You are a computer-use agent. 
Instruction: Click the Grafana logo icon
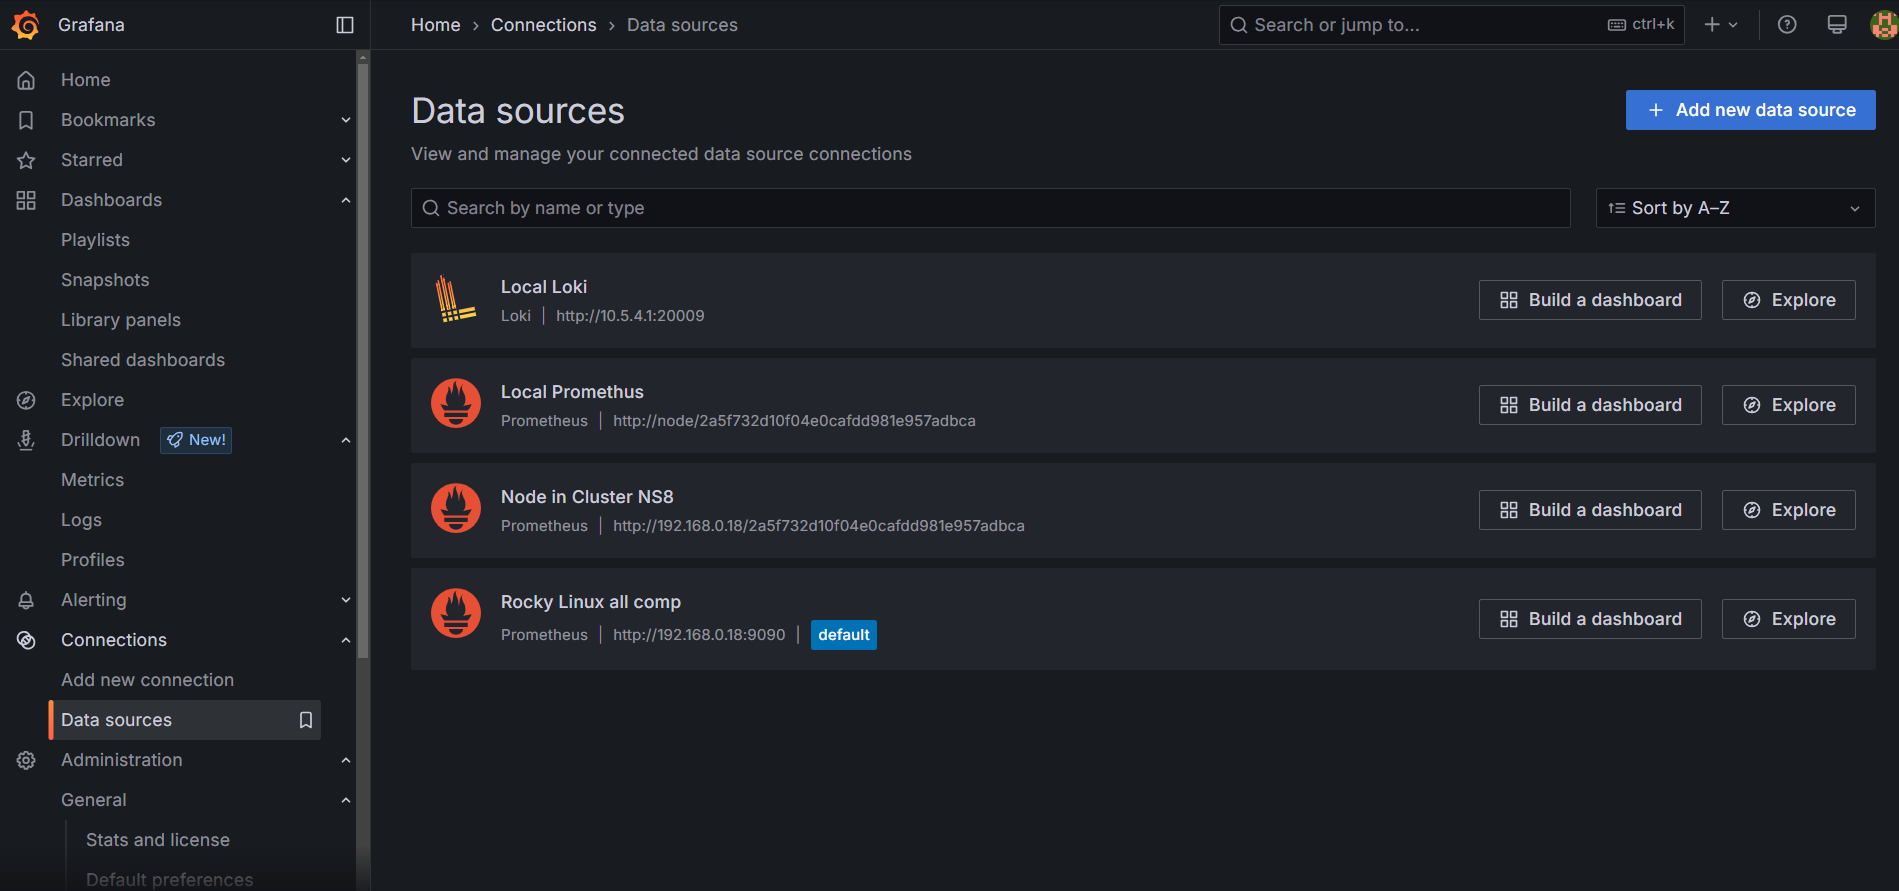tap(26, 25)
